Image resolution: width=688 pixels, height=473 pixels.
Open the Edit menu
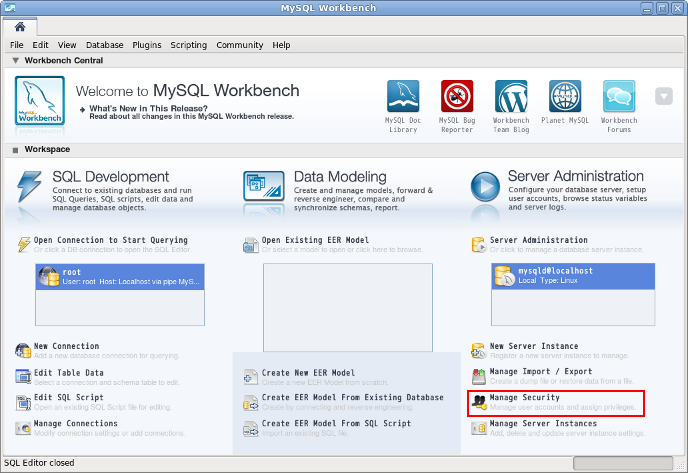point(40,45)
